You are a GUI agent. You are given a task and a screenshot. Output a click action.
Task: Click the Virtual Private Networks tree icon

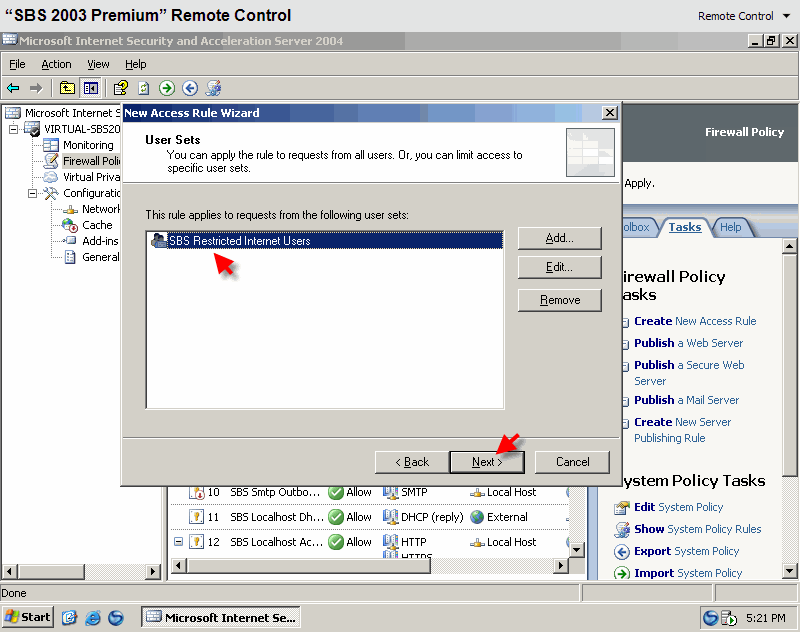click(51, 177)
